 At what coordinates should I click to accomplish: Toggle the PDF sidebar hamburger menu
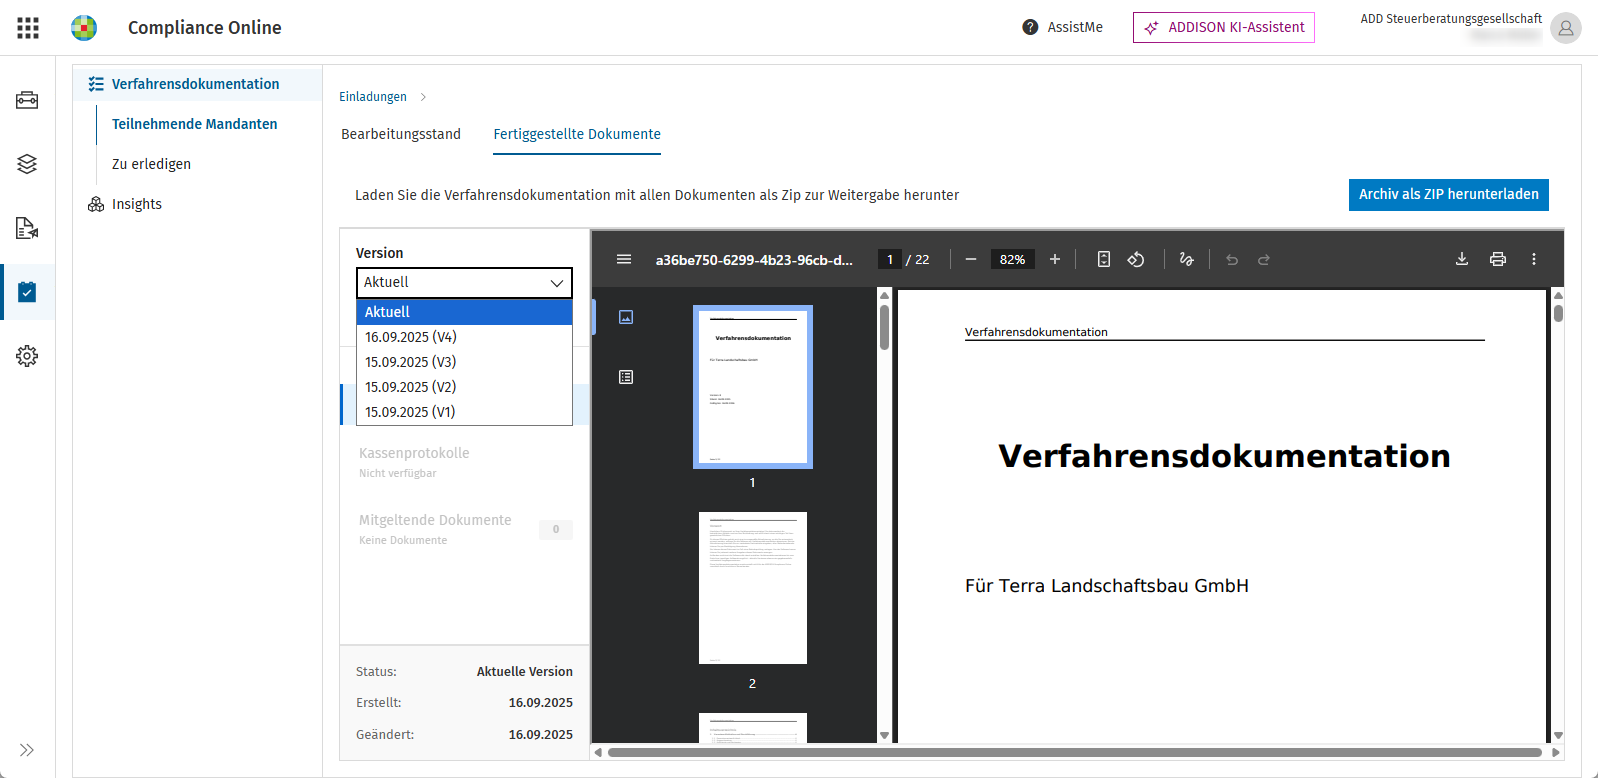[x=624, y=259]
